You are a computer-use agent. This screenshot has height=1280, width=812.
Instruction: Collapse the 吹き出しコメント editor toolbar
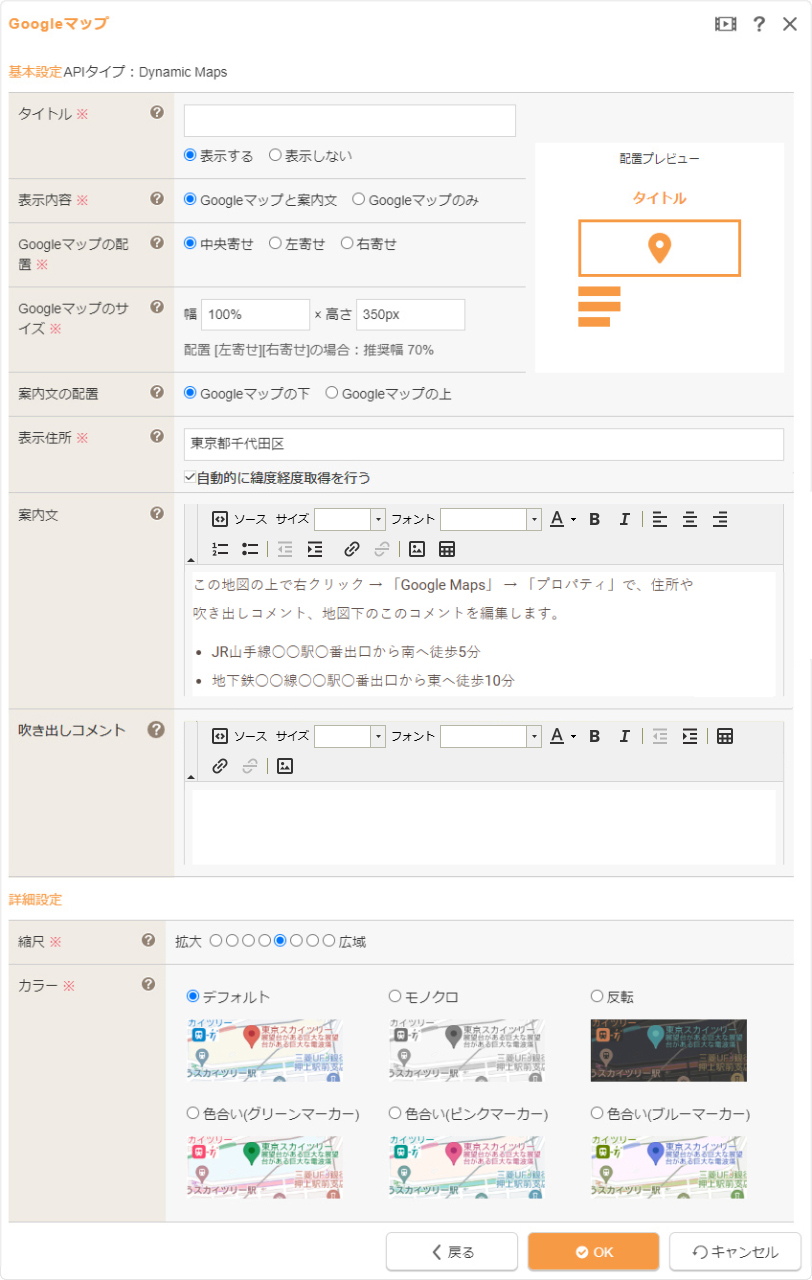pyautogui.click(x=191, y=777)
